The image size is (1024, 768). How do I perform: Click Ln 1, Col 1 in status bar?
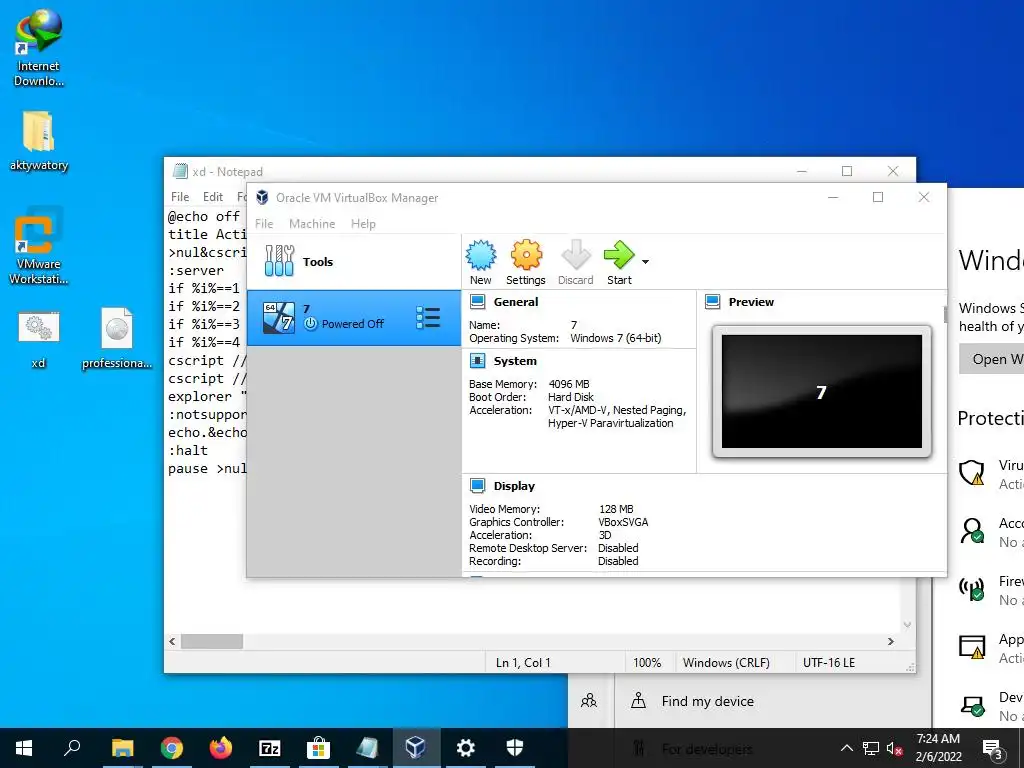pyautogui.click(x=523, y=662)
